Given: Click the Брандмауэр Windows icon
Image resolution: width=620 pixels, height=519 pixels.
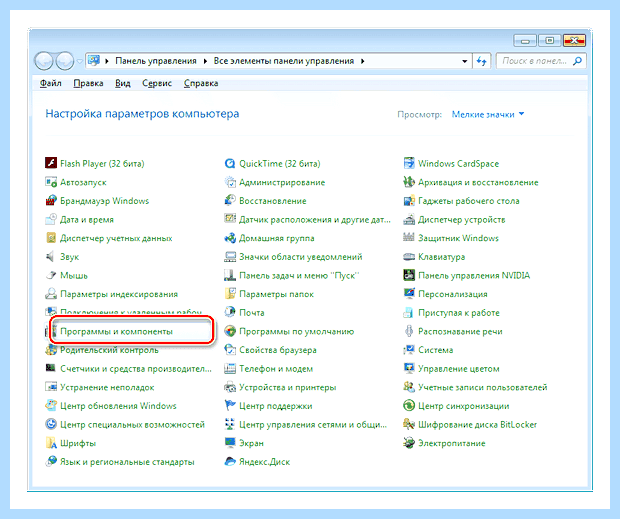Looking at the screenshot, I should (x=51, y=200).
